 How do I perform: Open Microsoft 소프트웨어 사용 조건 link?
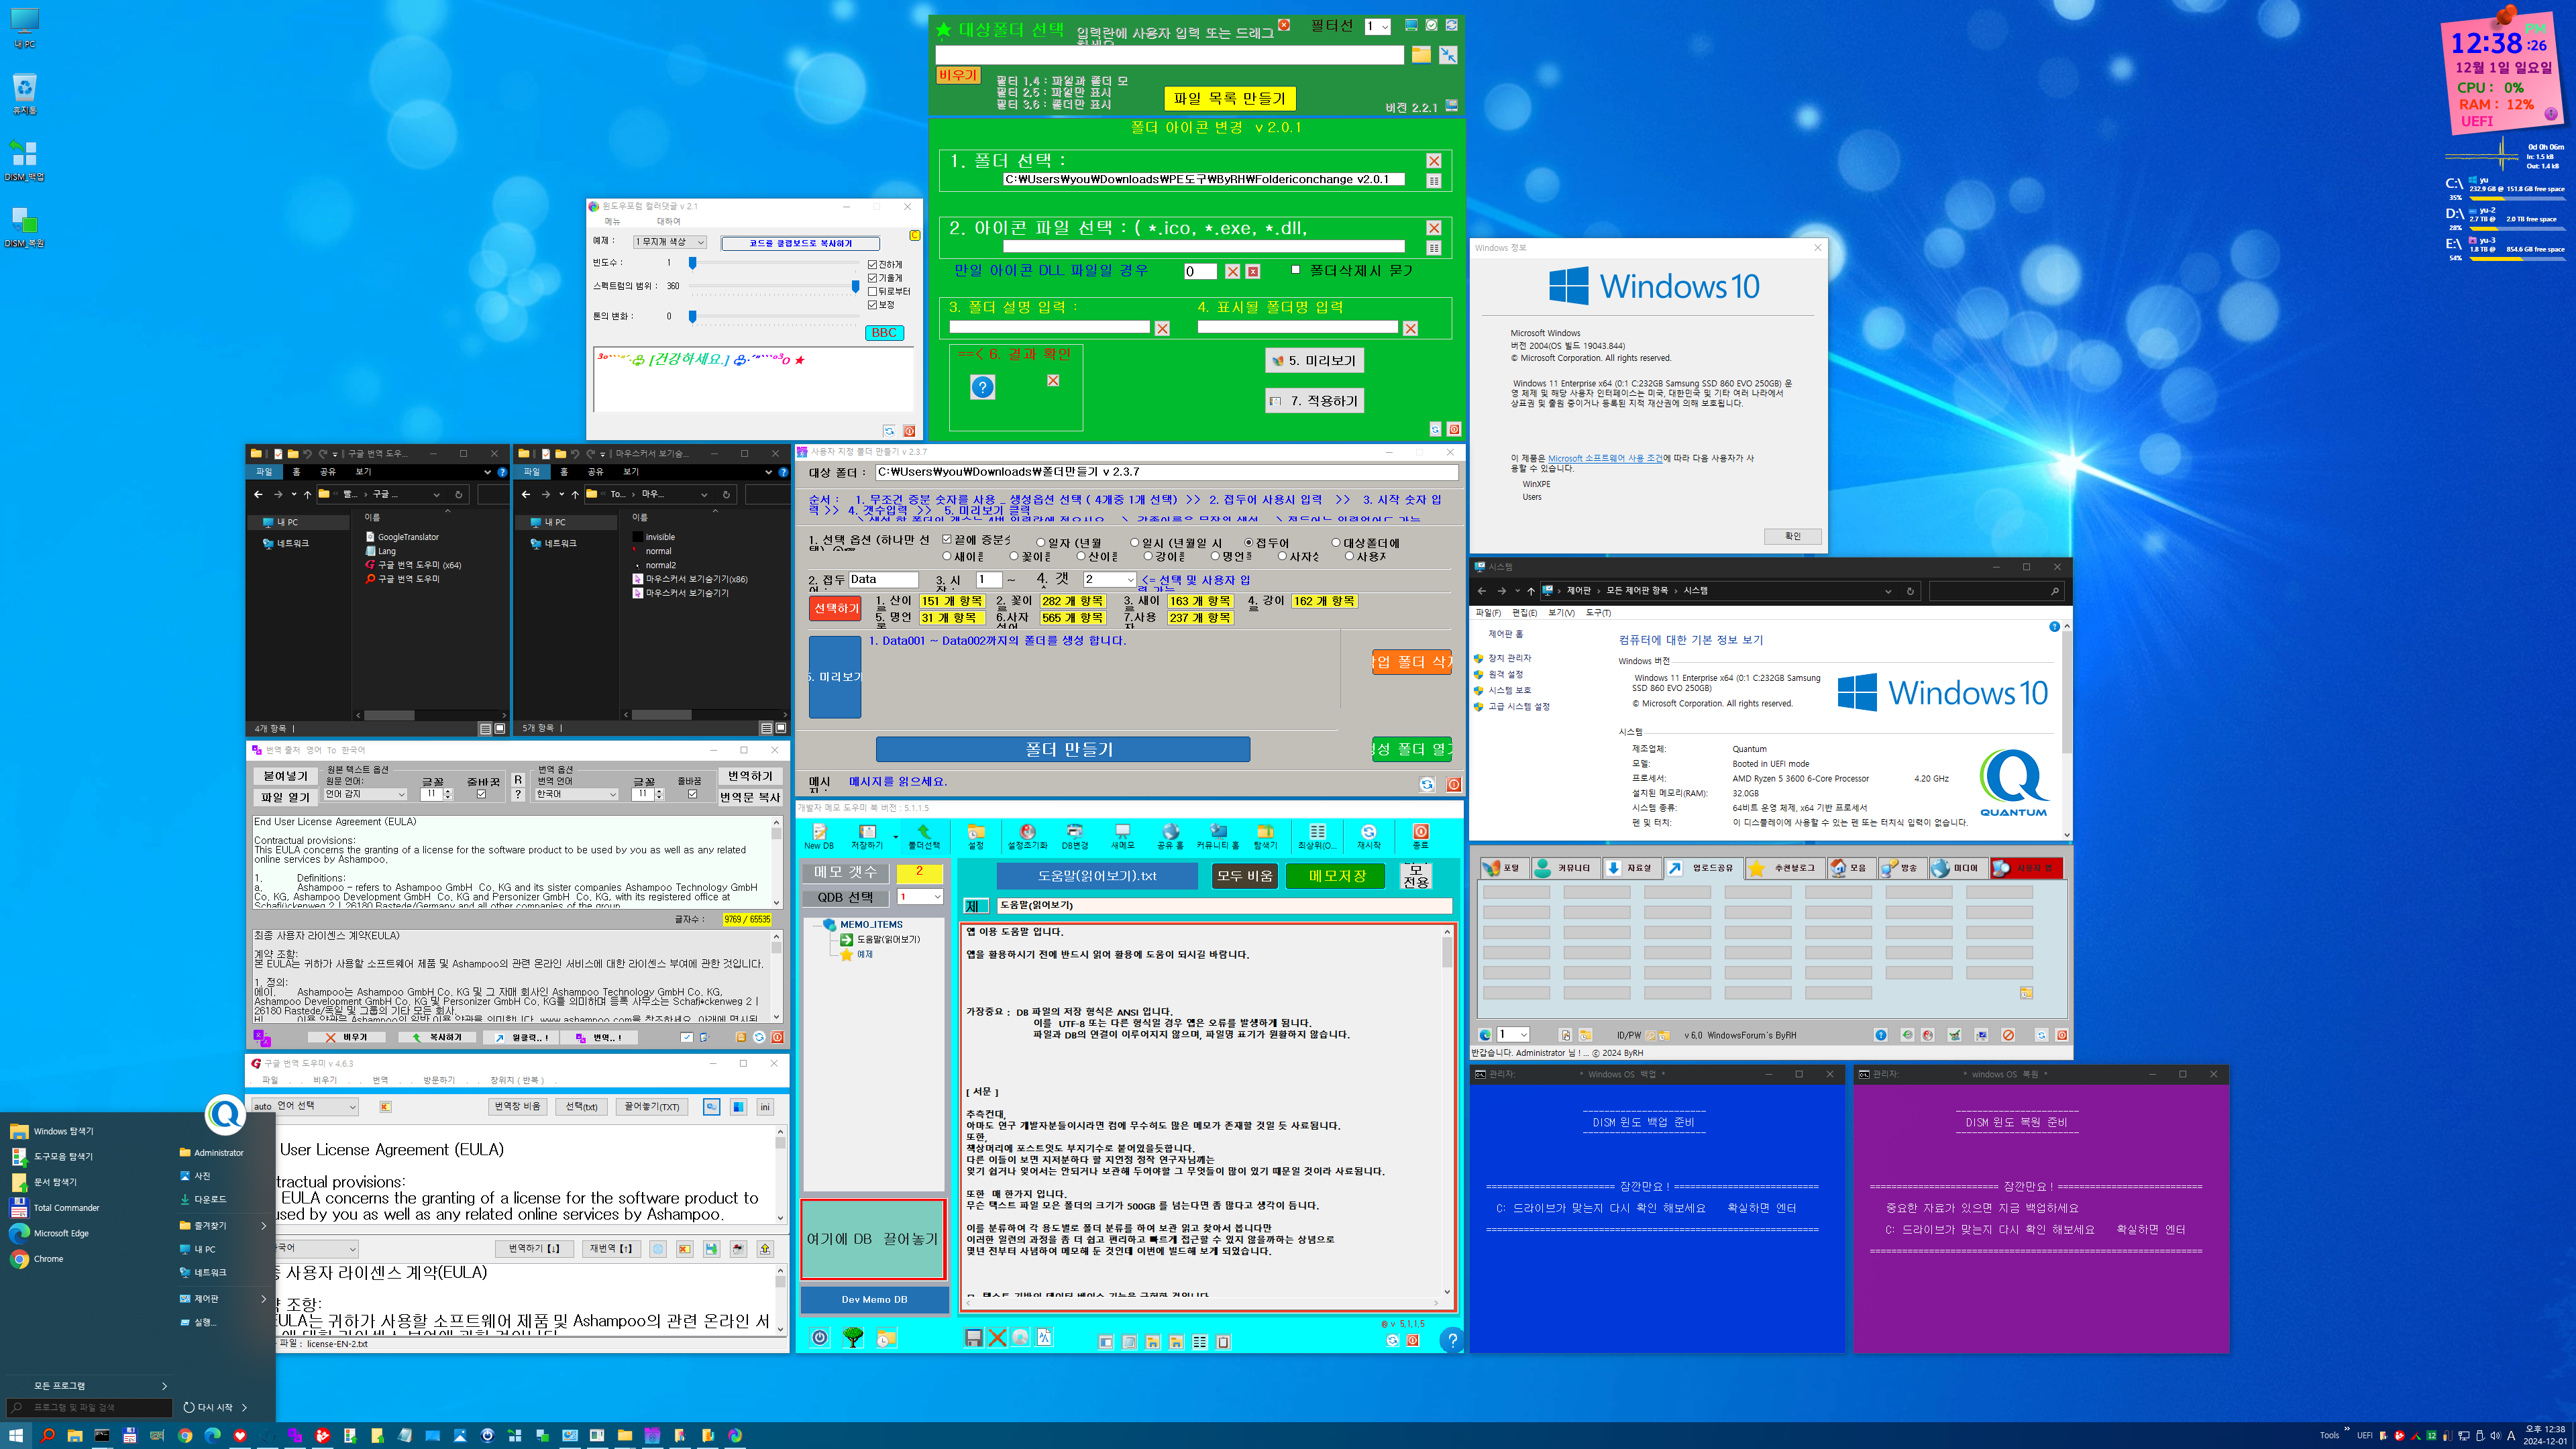pyautogui.click(x=1605, y=458)
